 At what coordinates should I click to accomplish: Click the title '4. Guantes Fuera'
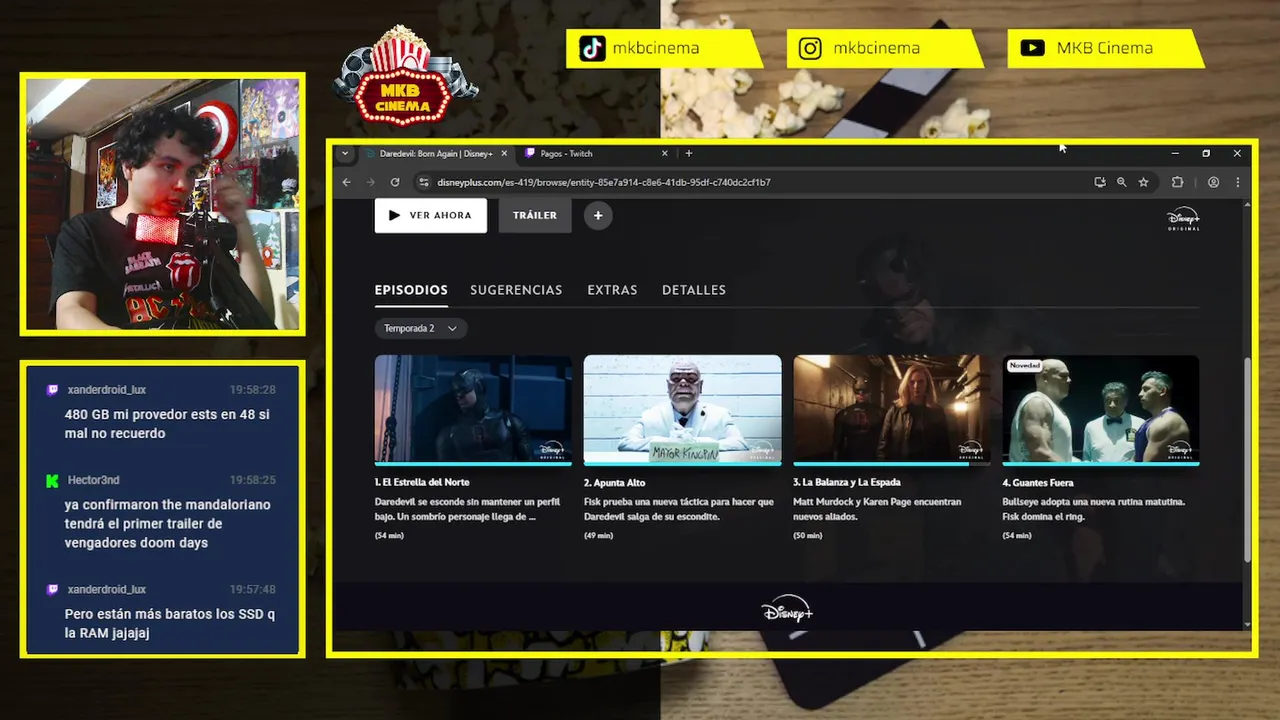click(x=1038, y=483)
